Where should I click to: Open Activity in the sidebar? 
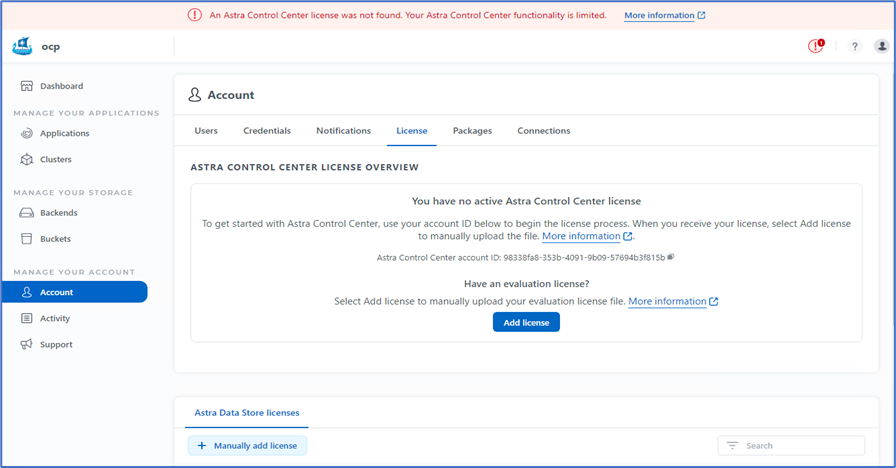tap(54, 318)
